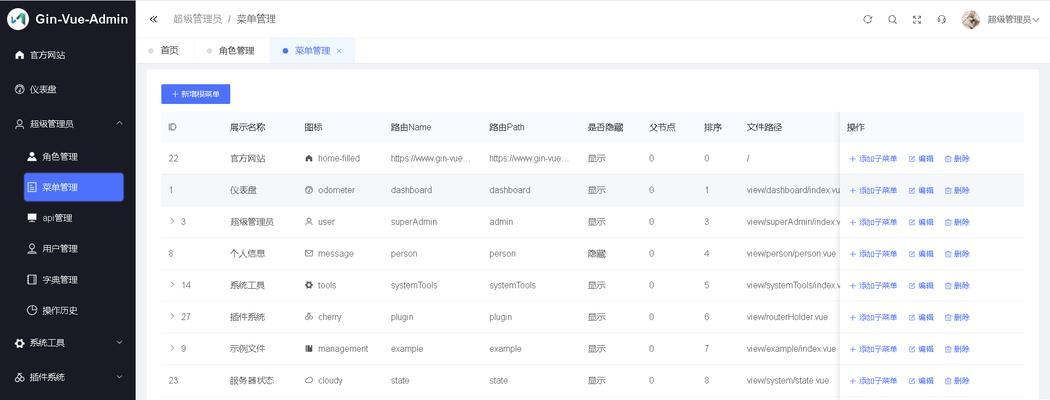Open 官方网站 in sidebar

point(68,55)
